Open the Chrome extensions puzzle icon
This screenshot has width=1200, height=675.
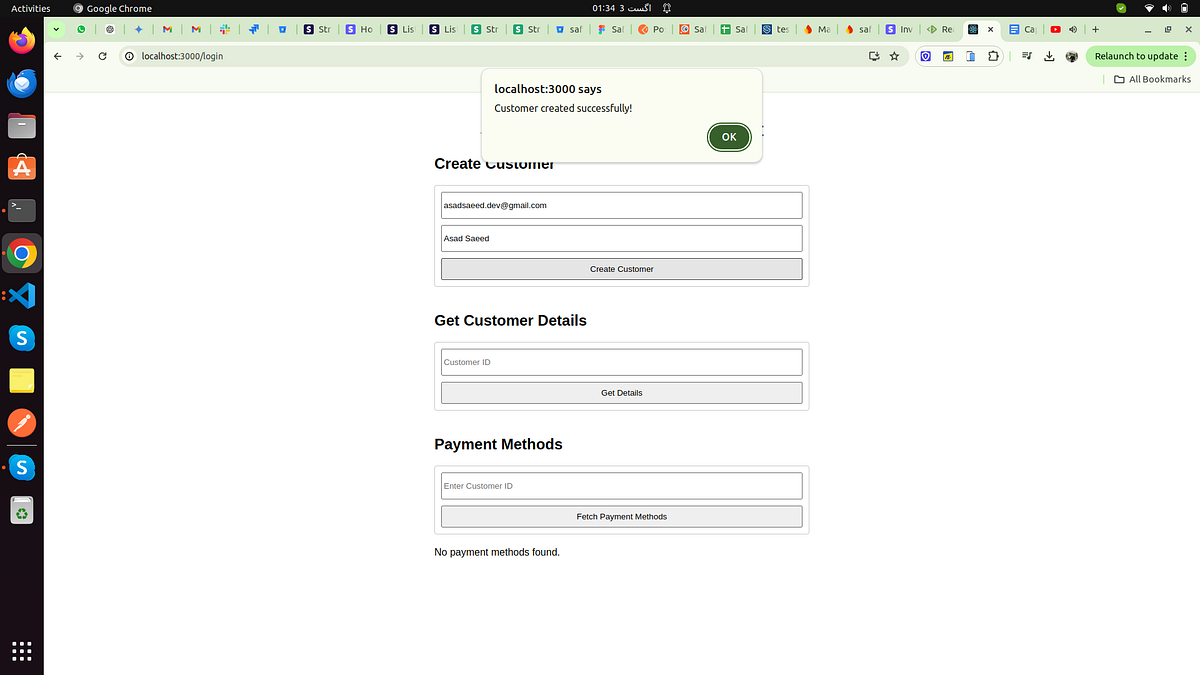(993, 56)
